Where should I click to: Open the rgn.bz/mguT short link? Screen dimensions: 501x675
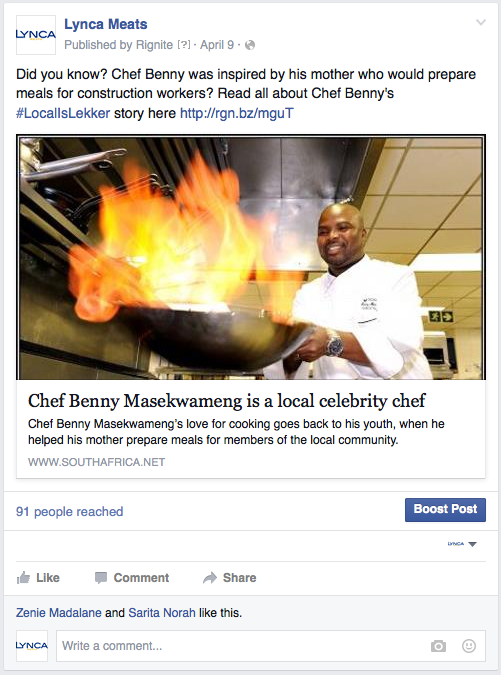[x=237, y=113]
